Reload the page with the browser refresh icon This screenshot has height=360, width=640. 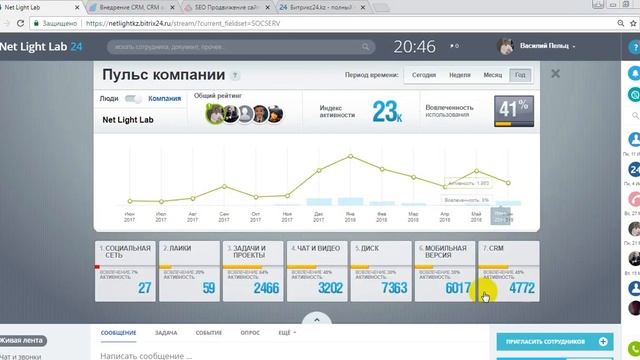pos(20,23)
